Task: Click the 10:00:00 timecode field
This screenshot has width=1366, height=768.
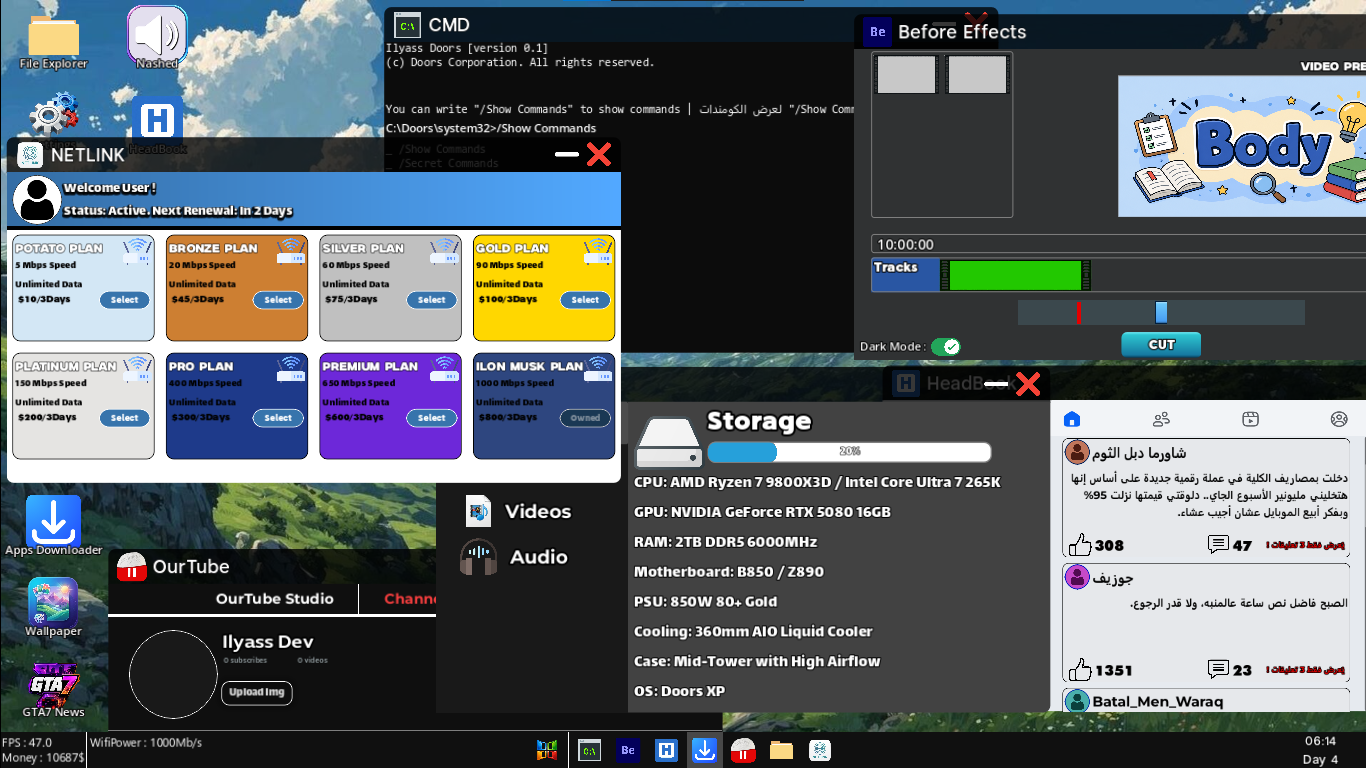Action: 1118,245
